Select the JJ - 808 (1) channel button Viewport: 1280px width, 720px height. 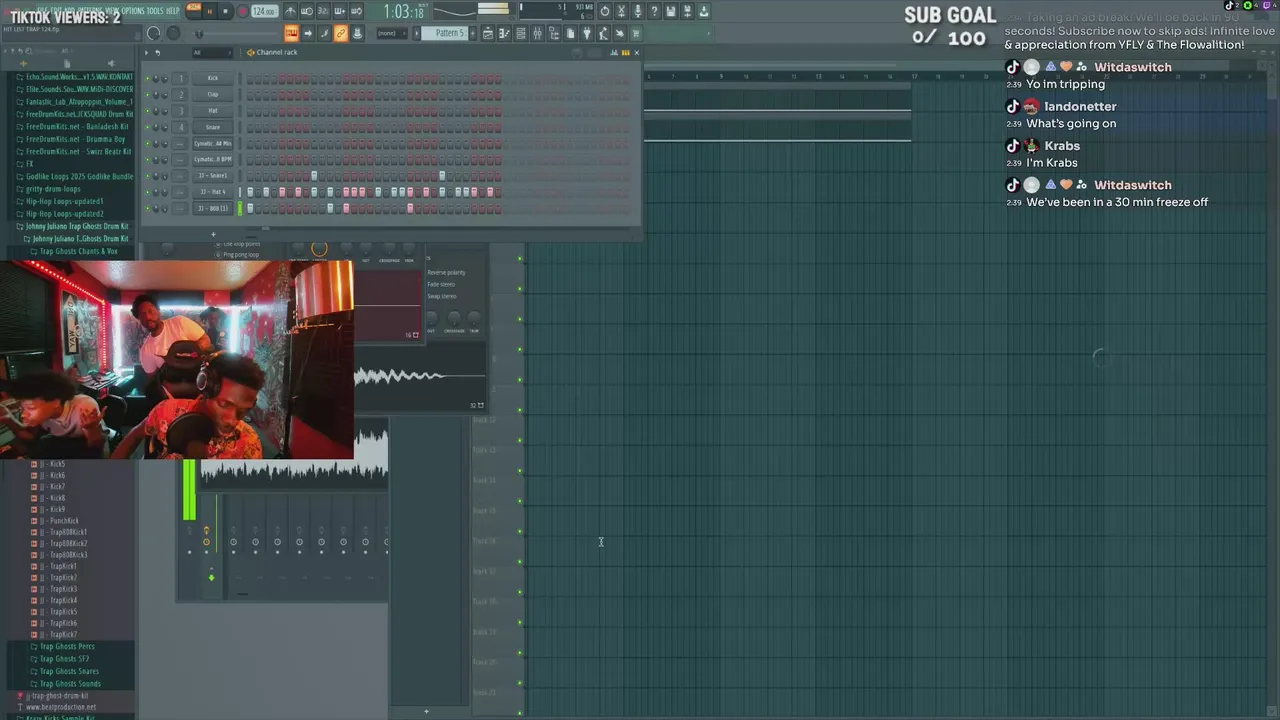pyautogui.click(x=212, y=208)
